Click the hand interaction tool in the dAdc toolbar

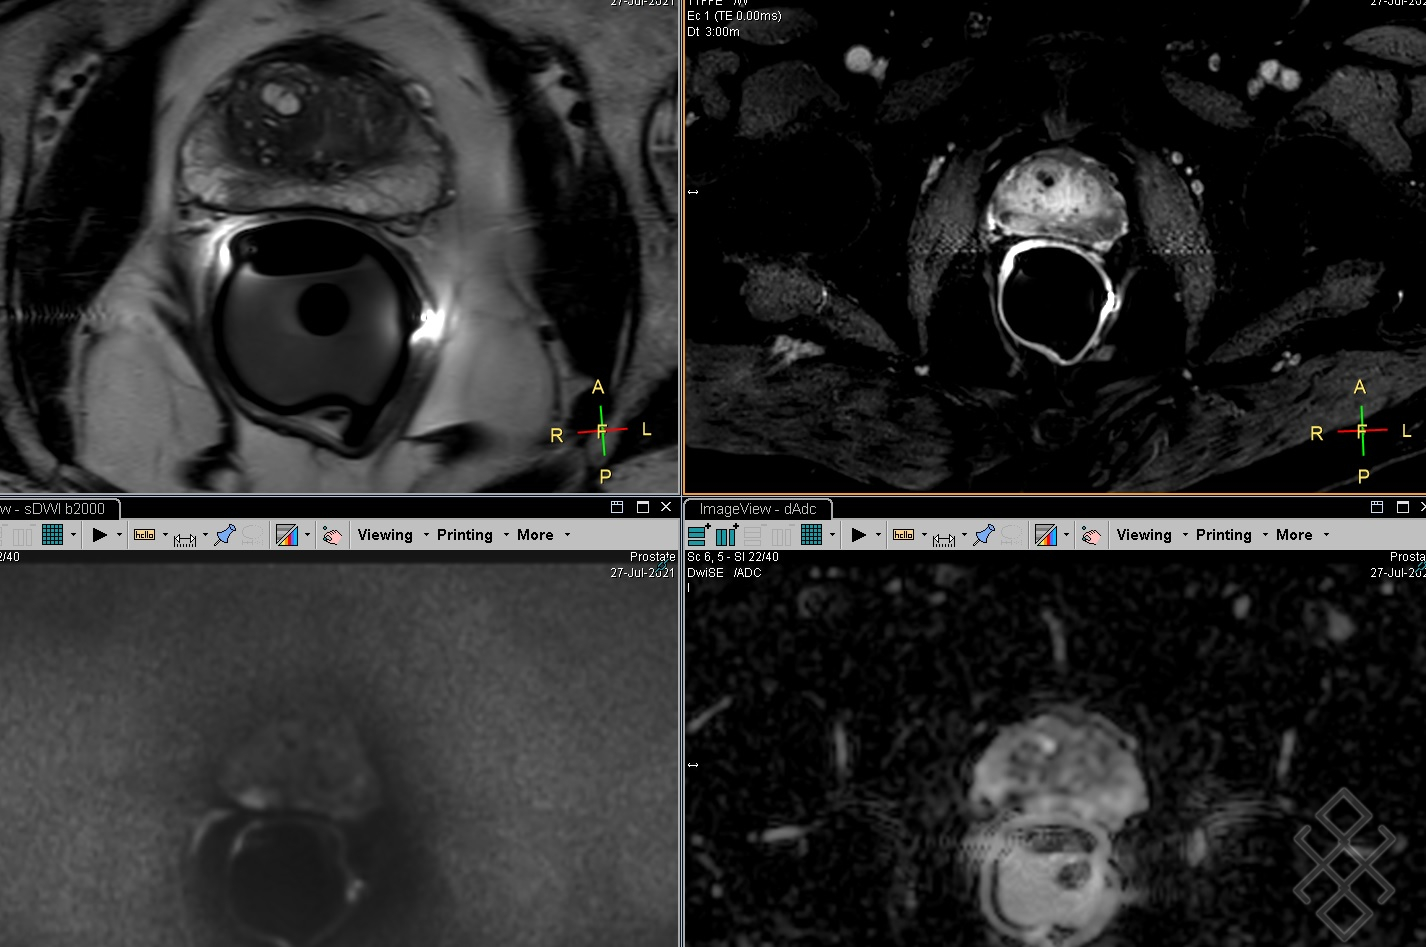(1091, 535)
